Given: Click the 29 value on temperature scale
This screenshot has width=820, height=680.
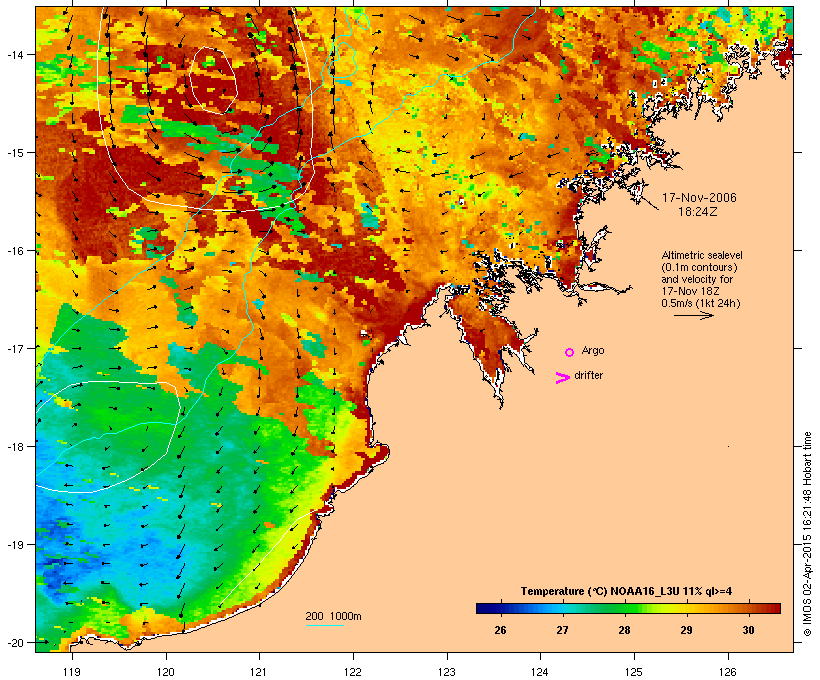Looking at the screenshot, I should tap(687, 630).
